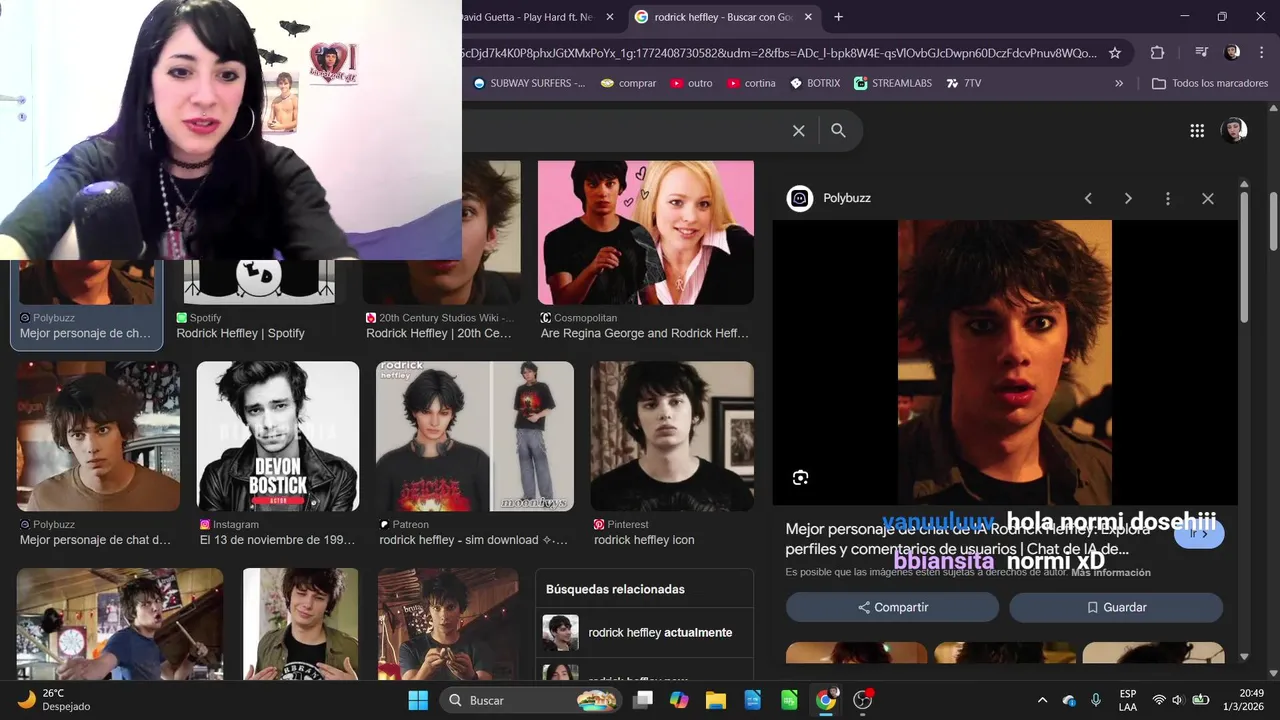Expand hidden bookmarks chevron

coord(1119,83)
